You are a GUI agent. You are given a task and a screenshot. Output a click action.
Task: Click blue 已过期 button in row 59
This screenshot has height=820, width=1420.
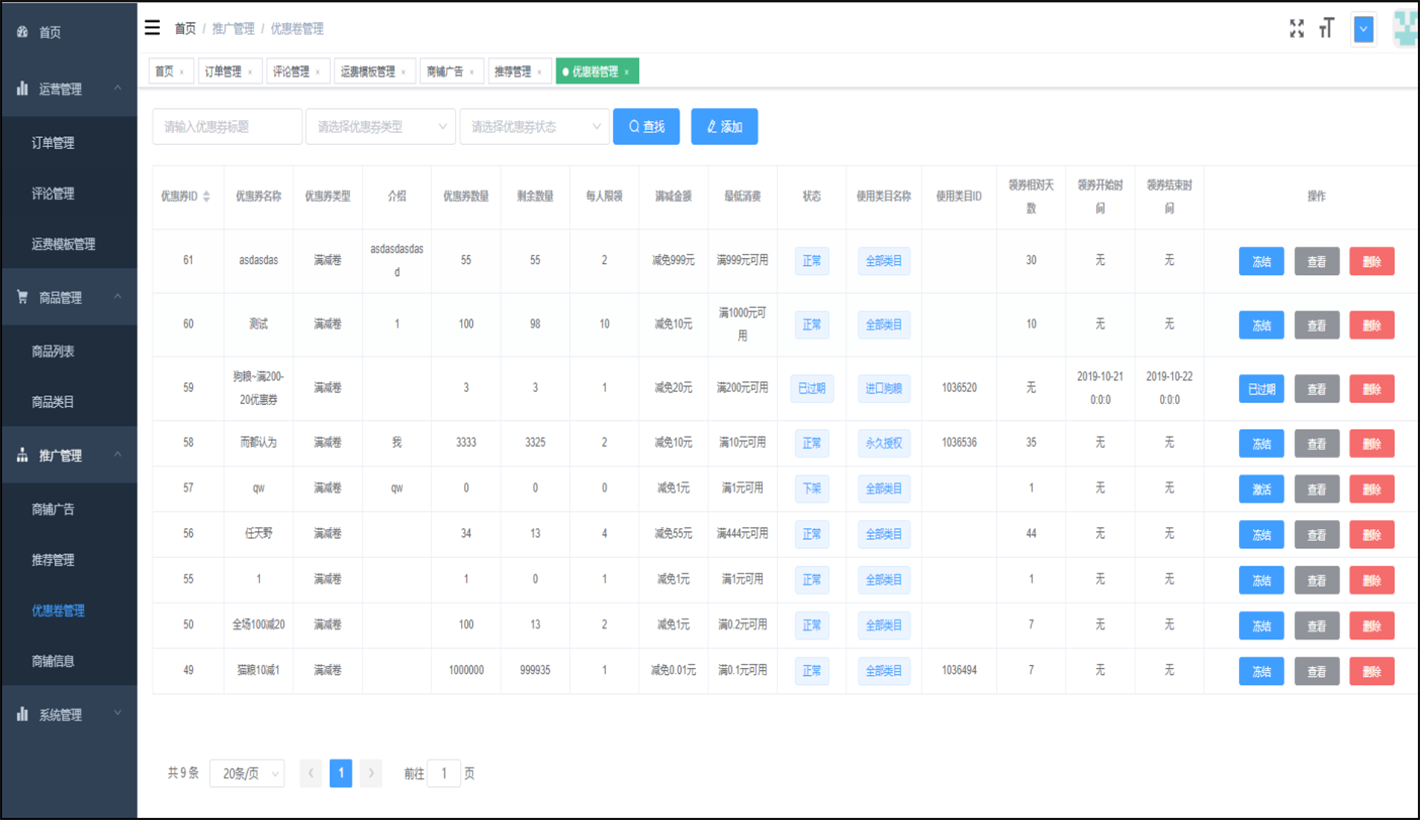(x=1261, y=389)
